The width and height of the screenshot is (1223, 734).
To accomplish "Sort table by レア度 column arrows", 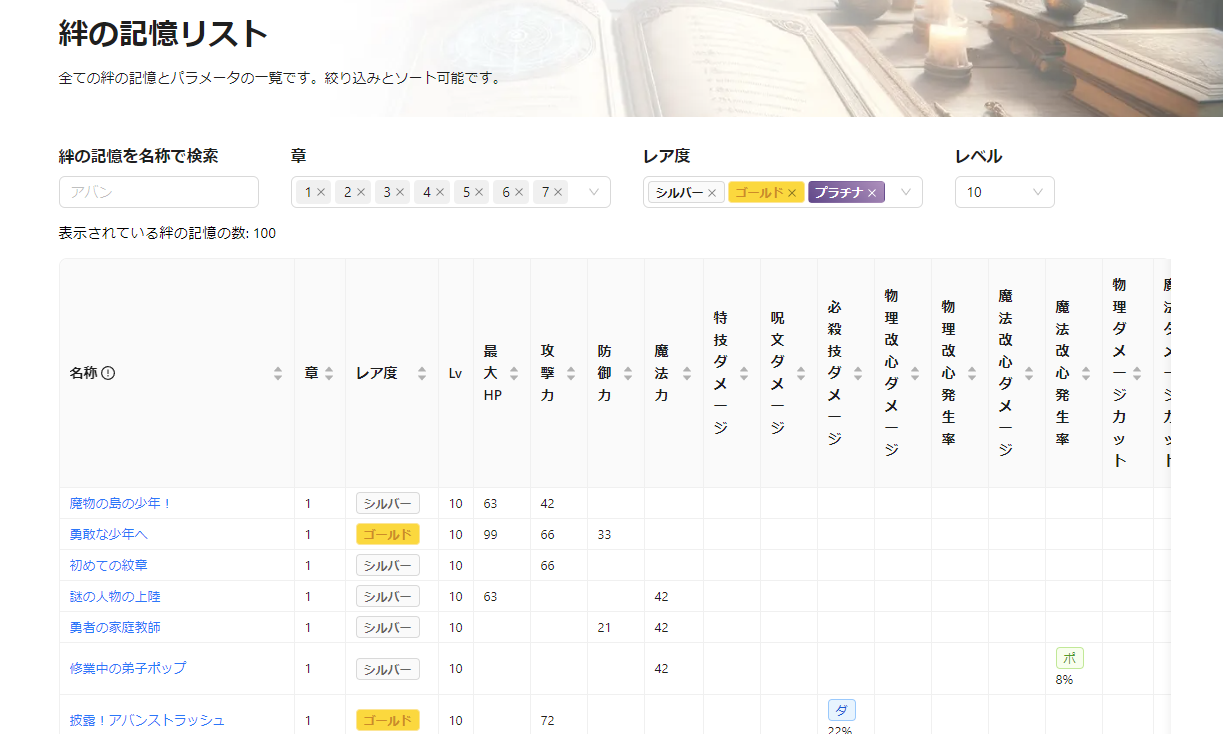I will tap(422, 373).
